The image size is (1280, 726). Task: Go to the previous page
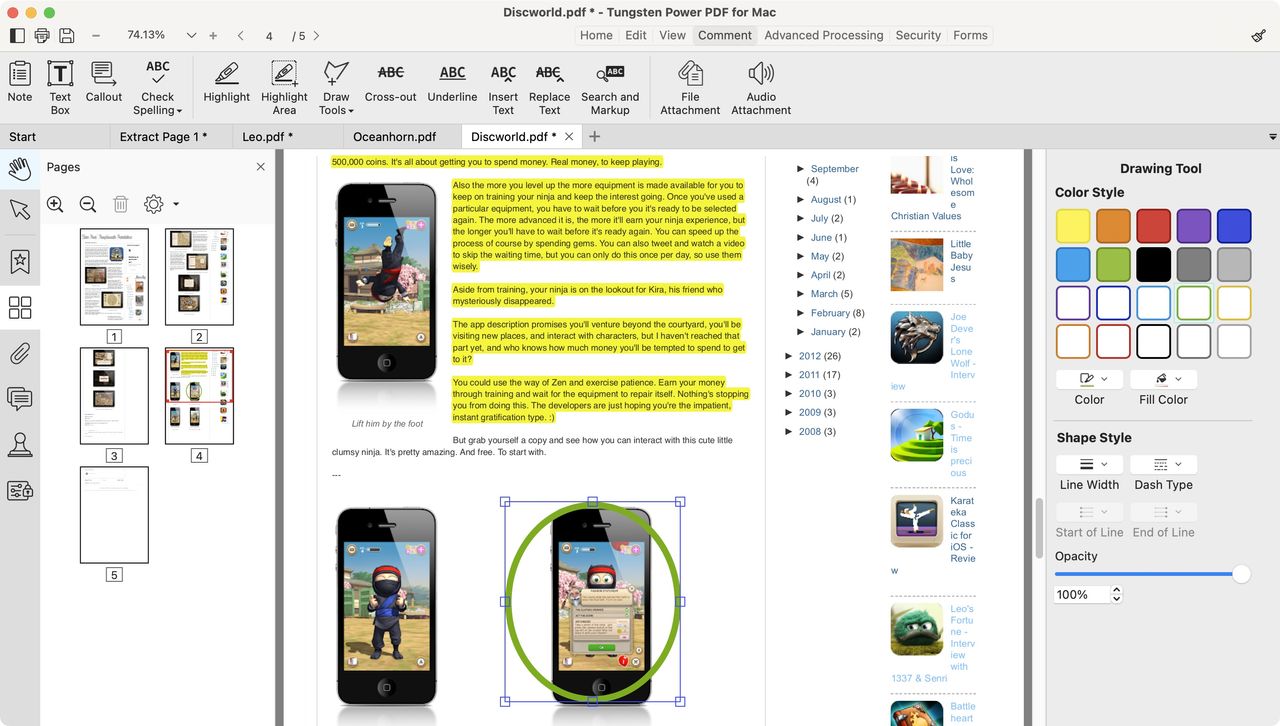click(x=240, y=35)
